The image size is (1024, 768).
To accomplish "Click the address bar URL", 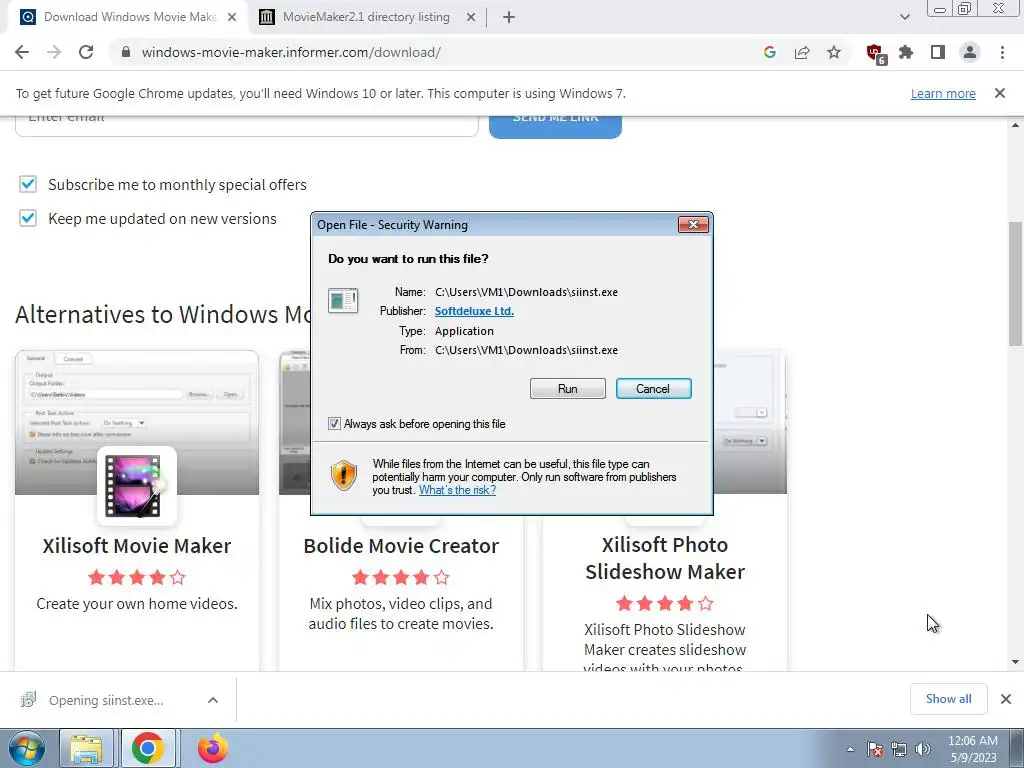I will coord(291,52).
